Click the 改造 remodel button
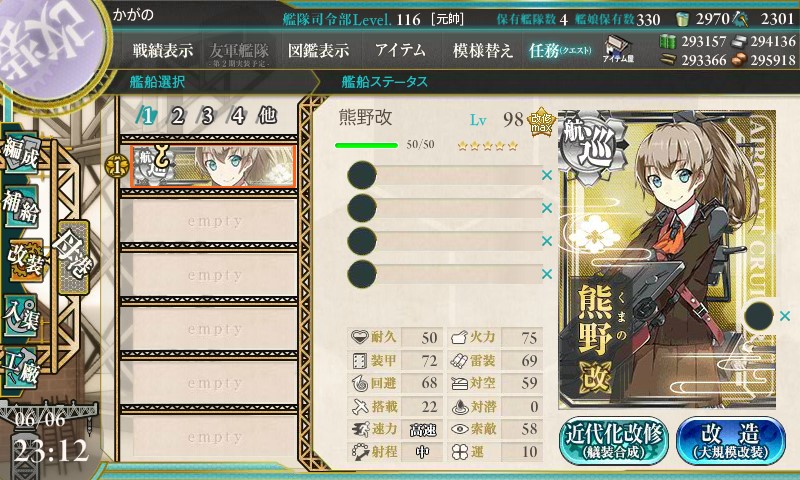 coord(731,441)
